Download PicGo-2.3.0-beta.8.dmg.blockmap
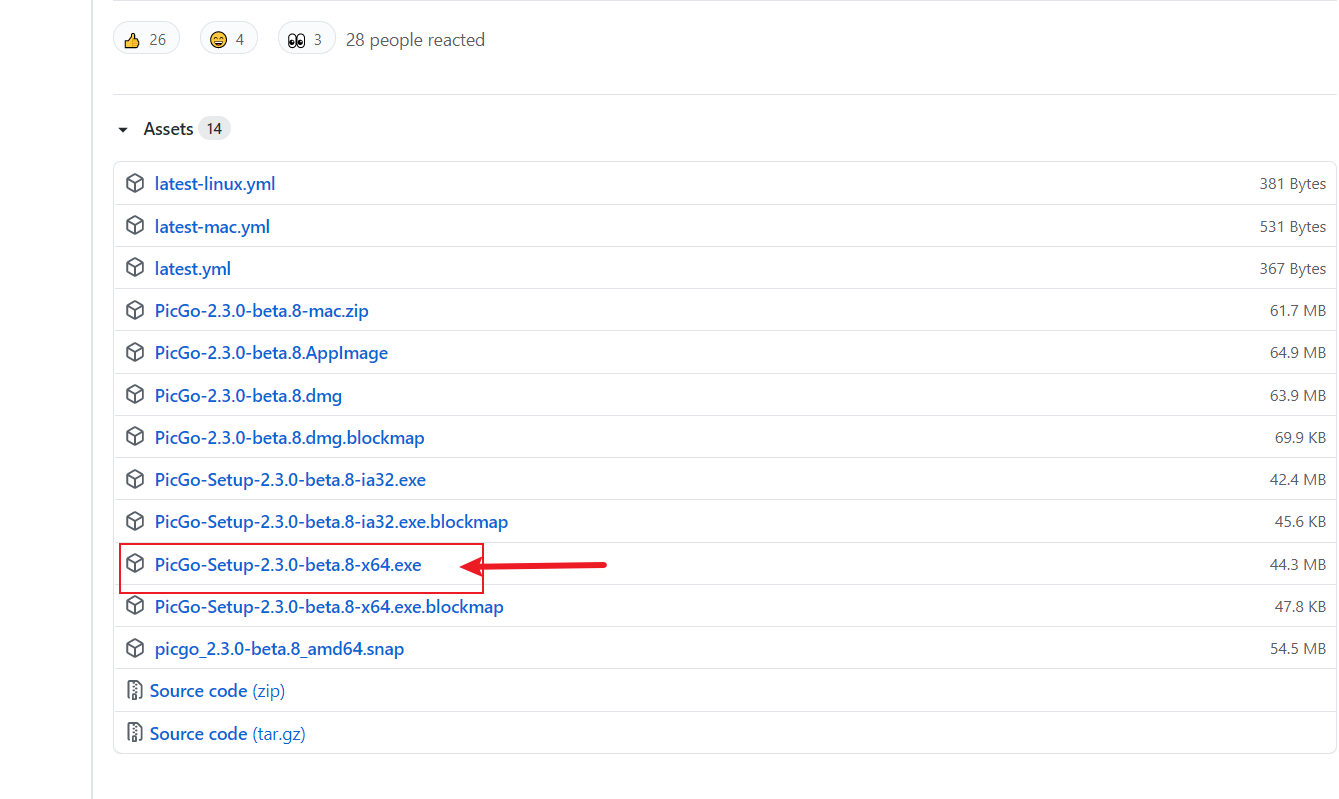 pyautogui.click(x=290, y=438)
